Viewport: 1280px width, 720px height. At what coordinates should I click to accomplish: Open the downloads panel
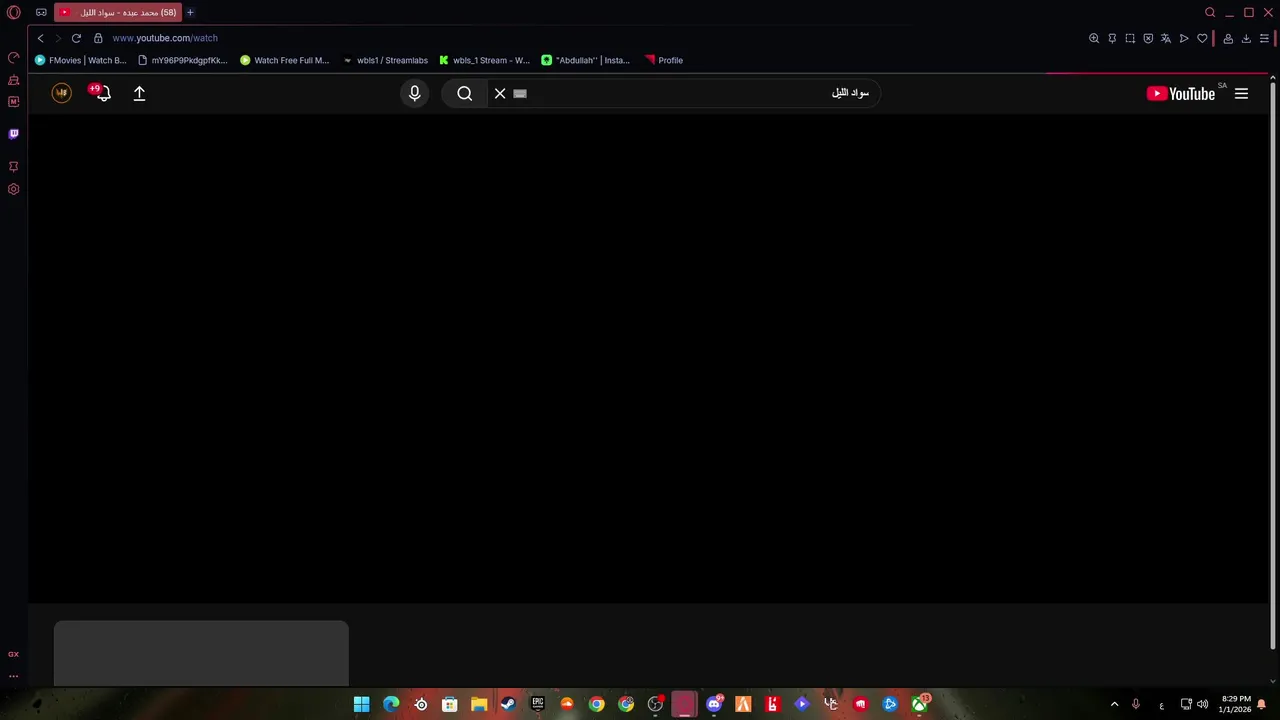click(x=1246, y=38)
